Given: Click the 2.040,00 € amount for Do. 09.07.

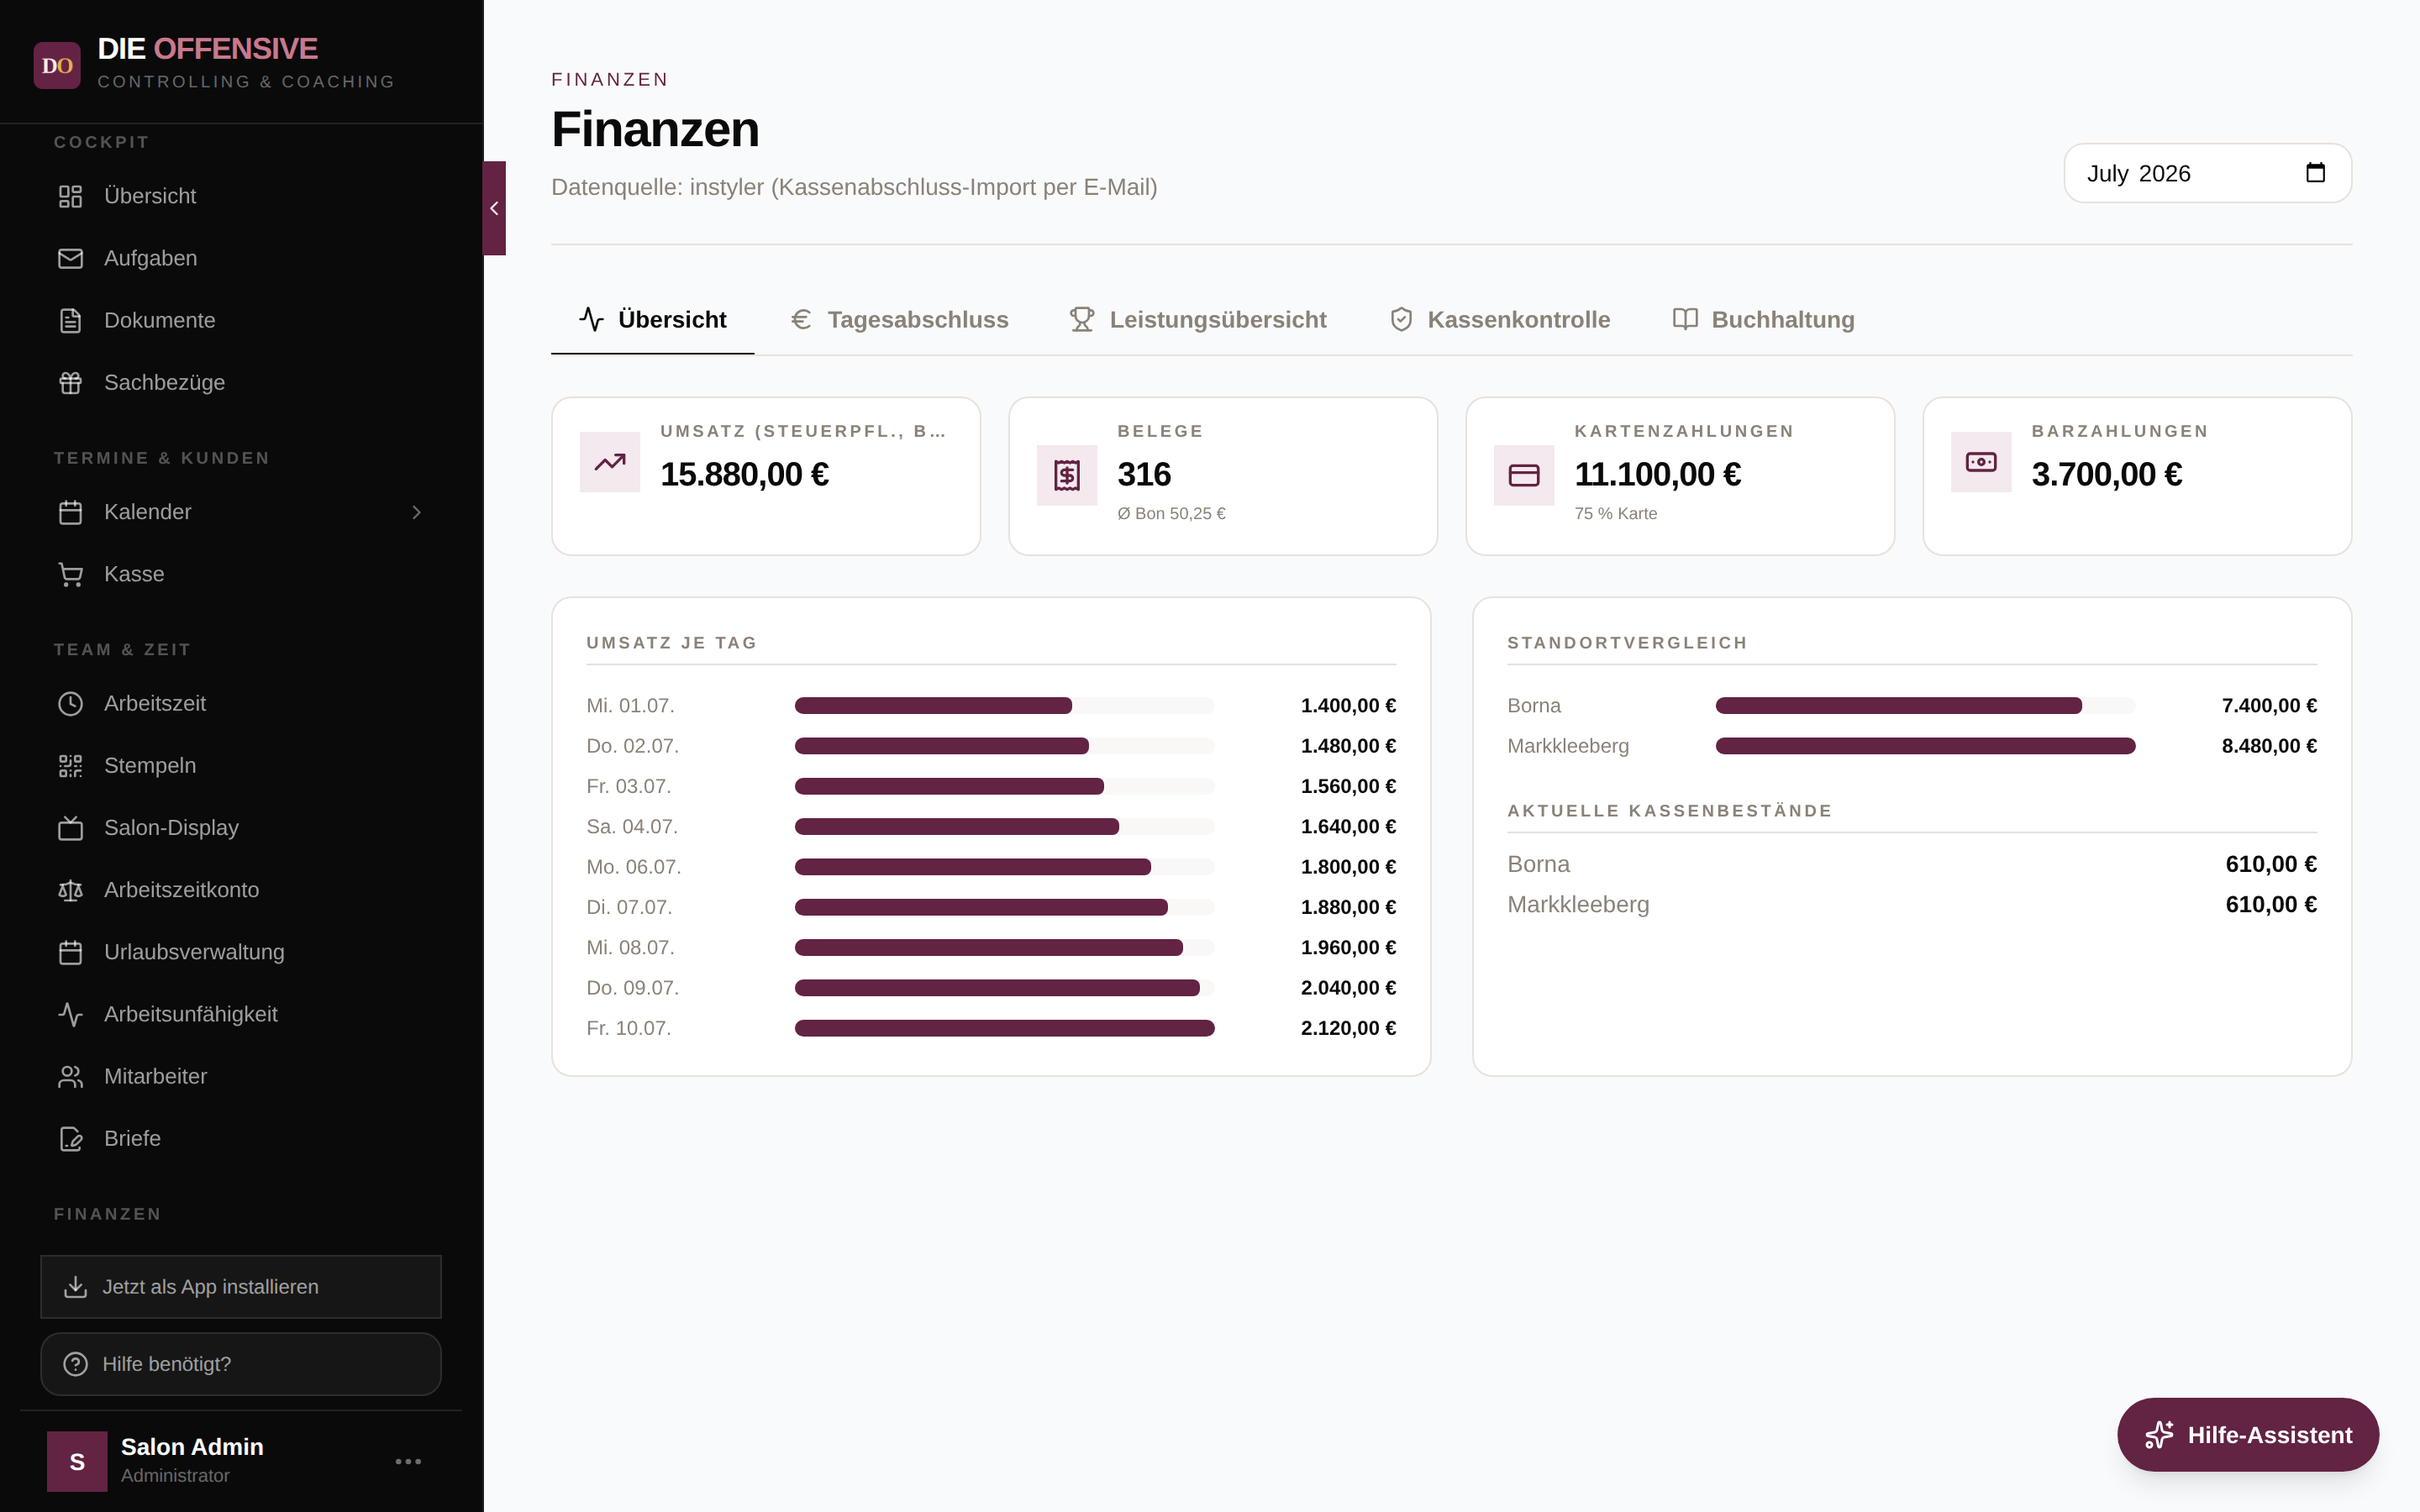Looking at the screenshot, I should (x=1348, y=988).
